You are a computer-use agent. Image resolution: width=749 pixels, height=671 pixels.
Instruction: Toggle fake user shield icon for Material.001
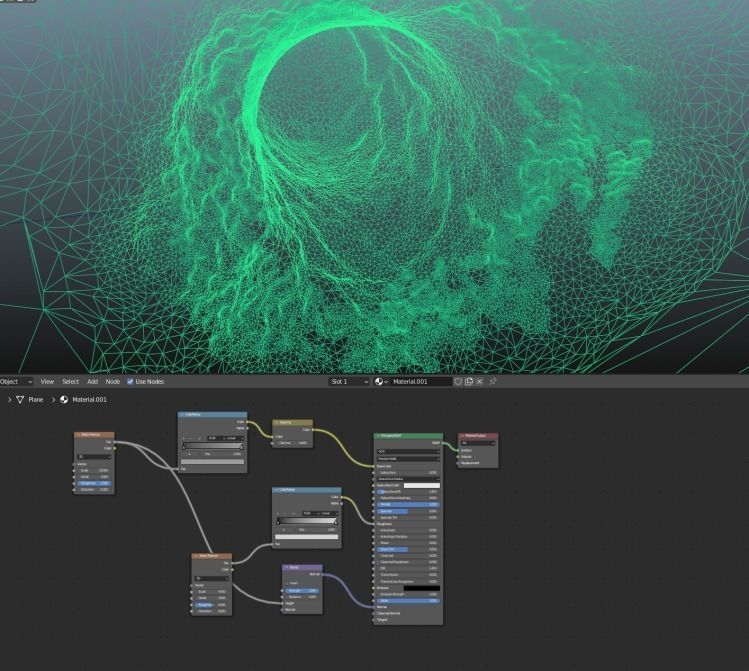[x=458, y=382]
